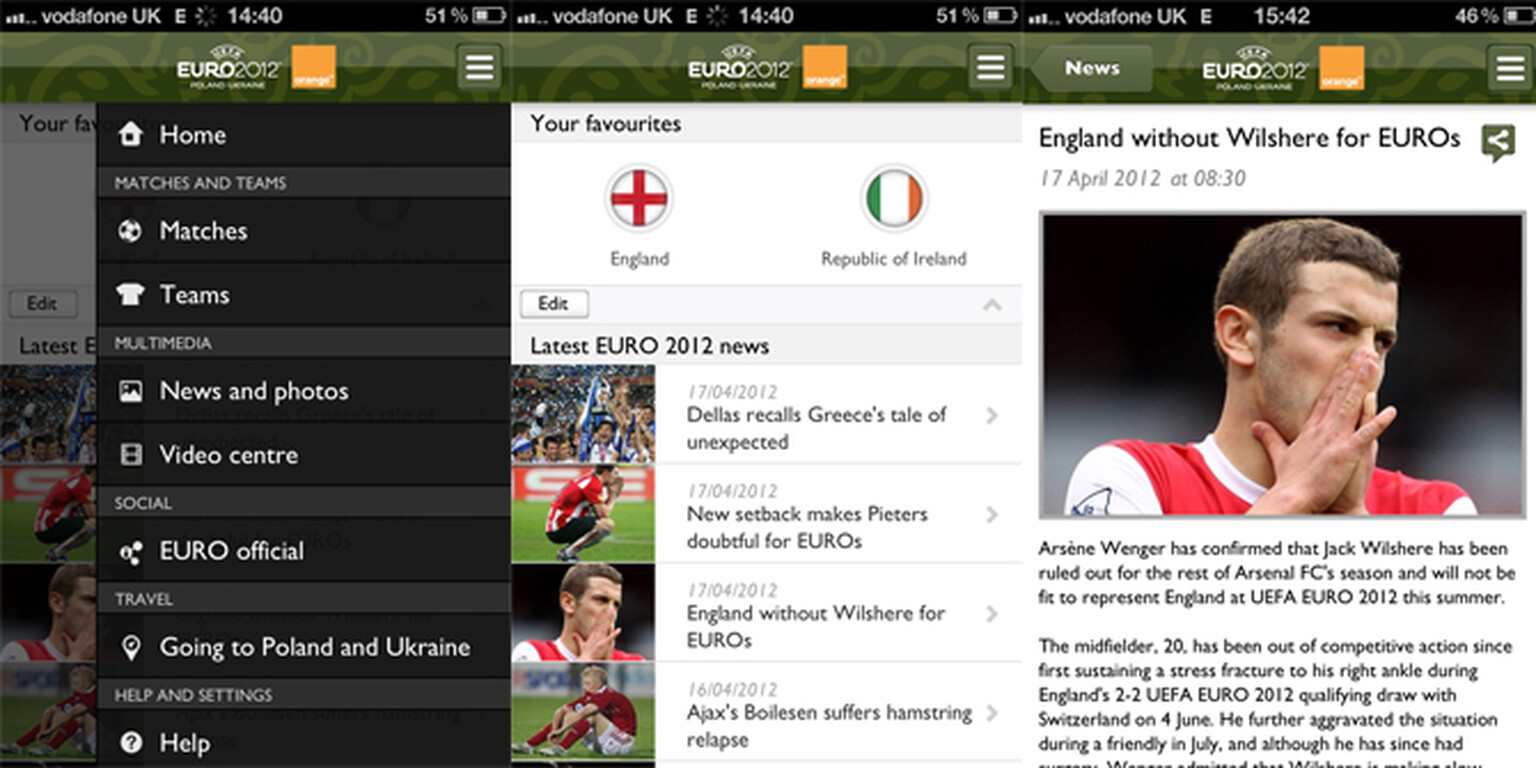Select EURO official menu item

coord(304,551)
